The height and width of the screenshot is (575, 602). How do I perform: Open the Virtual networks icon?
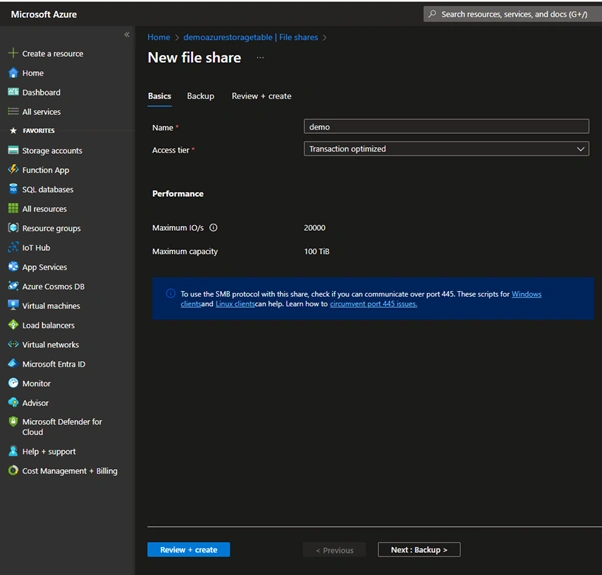(13, 344)
